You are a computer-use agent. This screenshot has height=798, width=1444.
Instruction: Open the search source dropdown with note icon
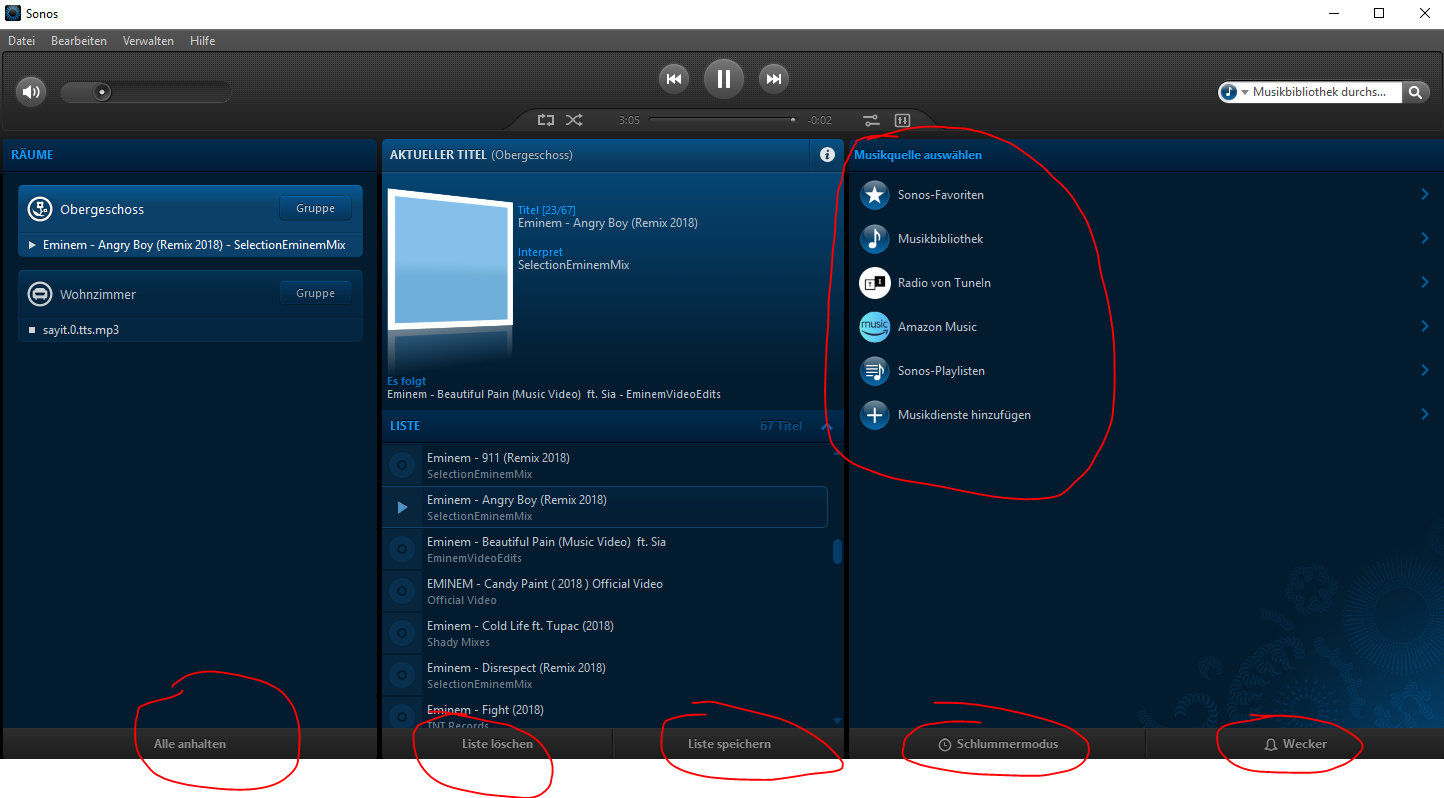point(1234,92)
